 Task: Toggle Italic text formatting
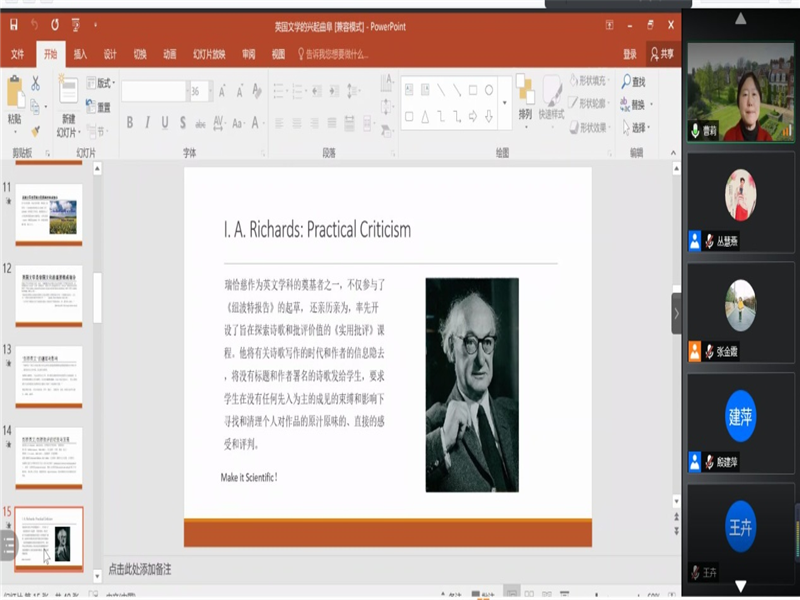click(147, 123)
